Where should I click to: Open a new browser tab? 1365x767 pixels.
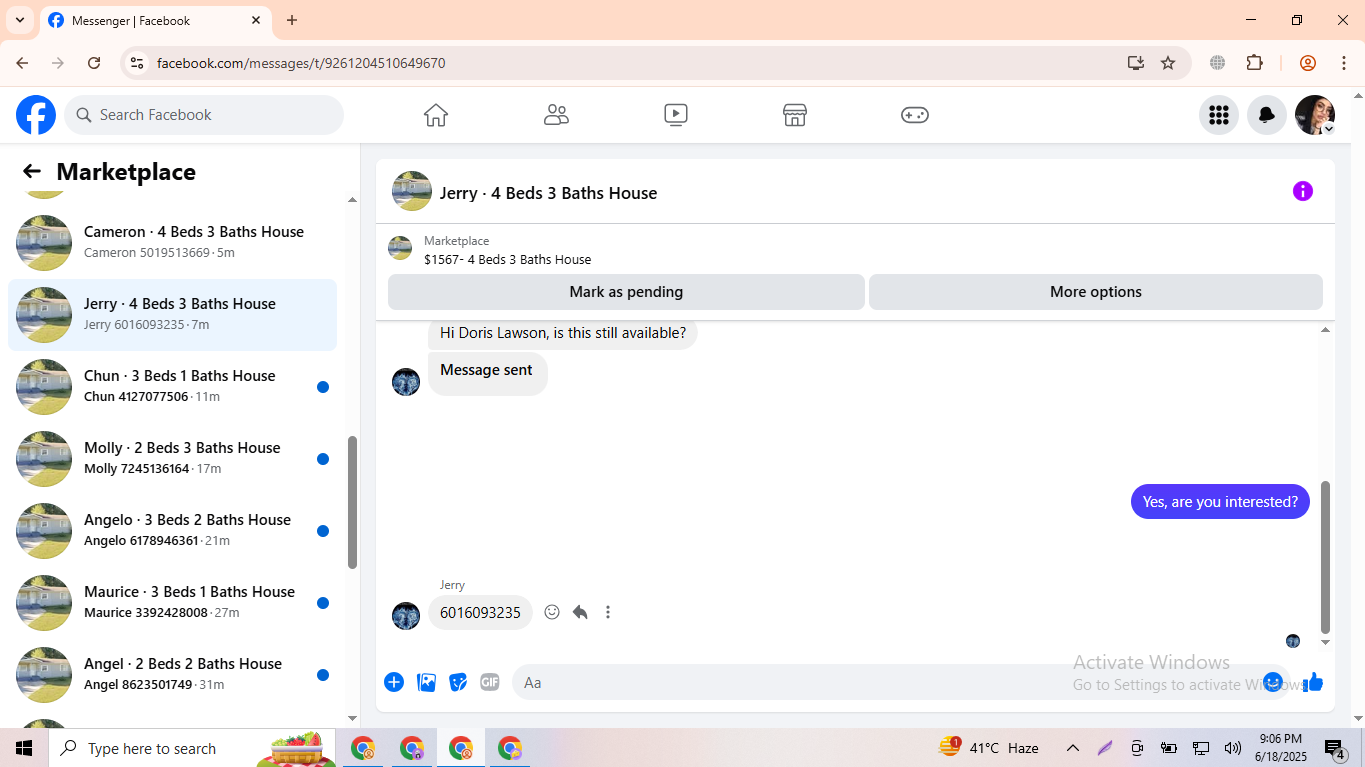pyautogui.click(x=292, y=20)
